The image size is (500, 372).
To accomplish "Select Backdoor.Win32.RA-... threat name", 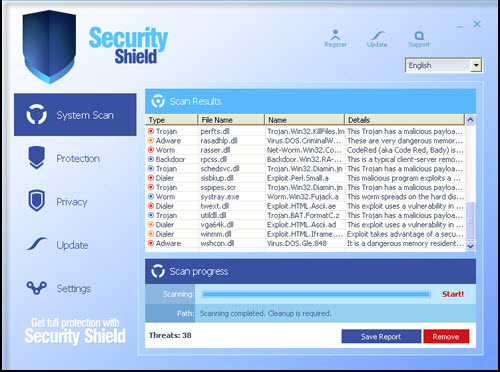I will pyautogui.click(x=304, y=159).
